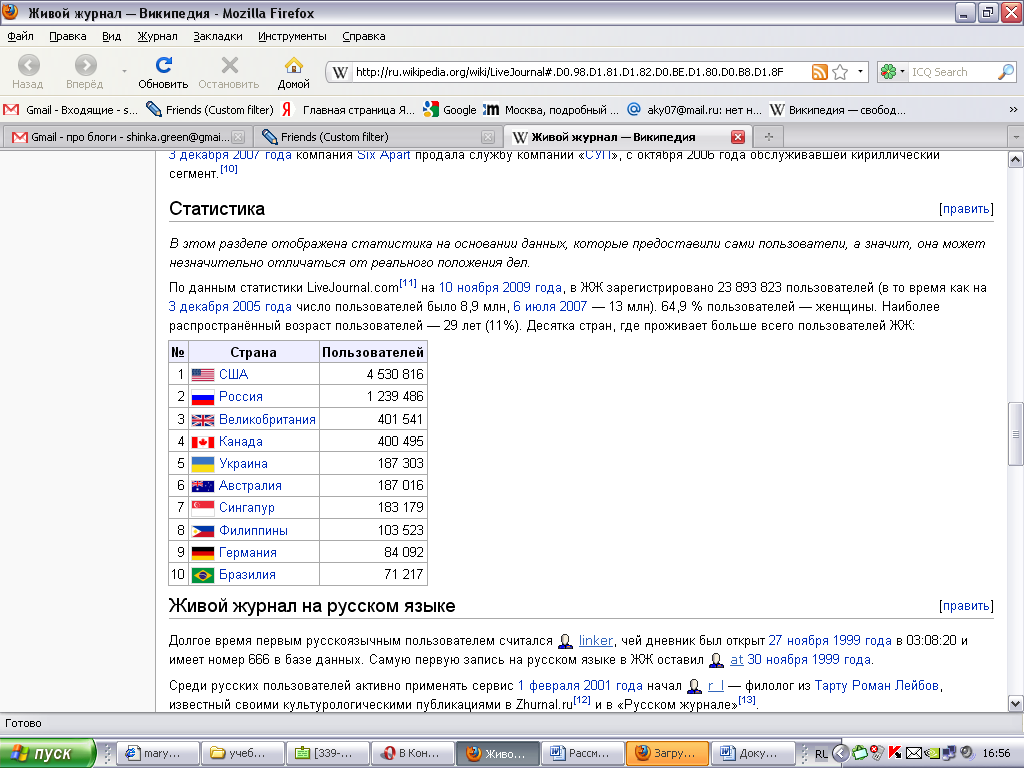Viewport: 1024px width, 768px height.
Task: Open the Инструменты menu
Action: (x=292, y=37)
